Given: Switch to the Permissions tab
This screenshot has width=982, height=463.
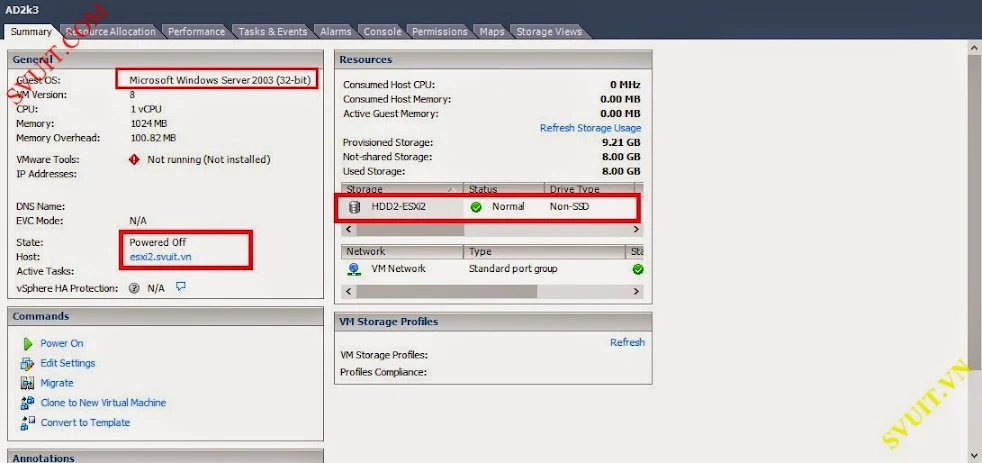Looking at the screenshot, I should (440, 31).
